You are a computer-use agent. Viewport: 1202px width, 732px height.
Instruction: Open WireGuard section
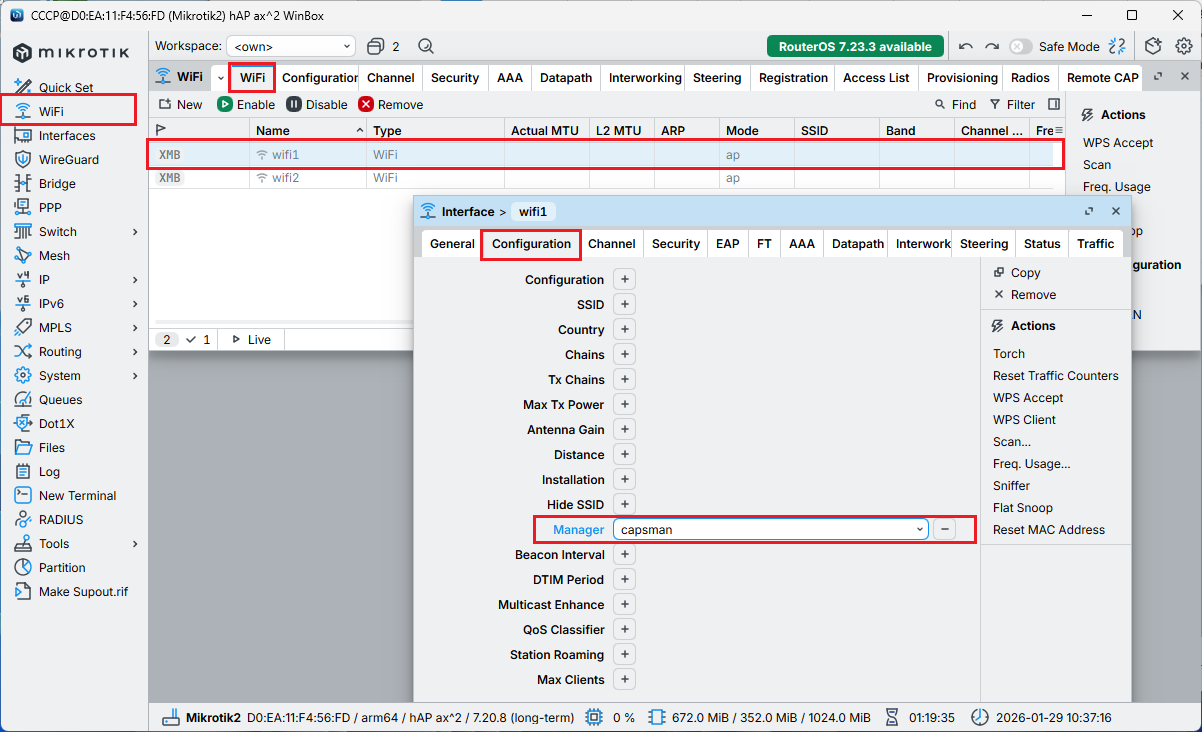[69, 159]
